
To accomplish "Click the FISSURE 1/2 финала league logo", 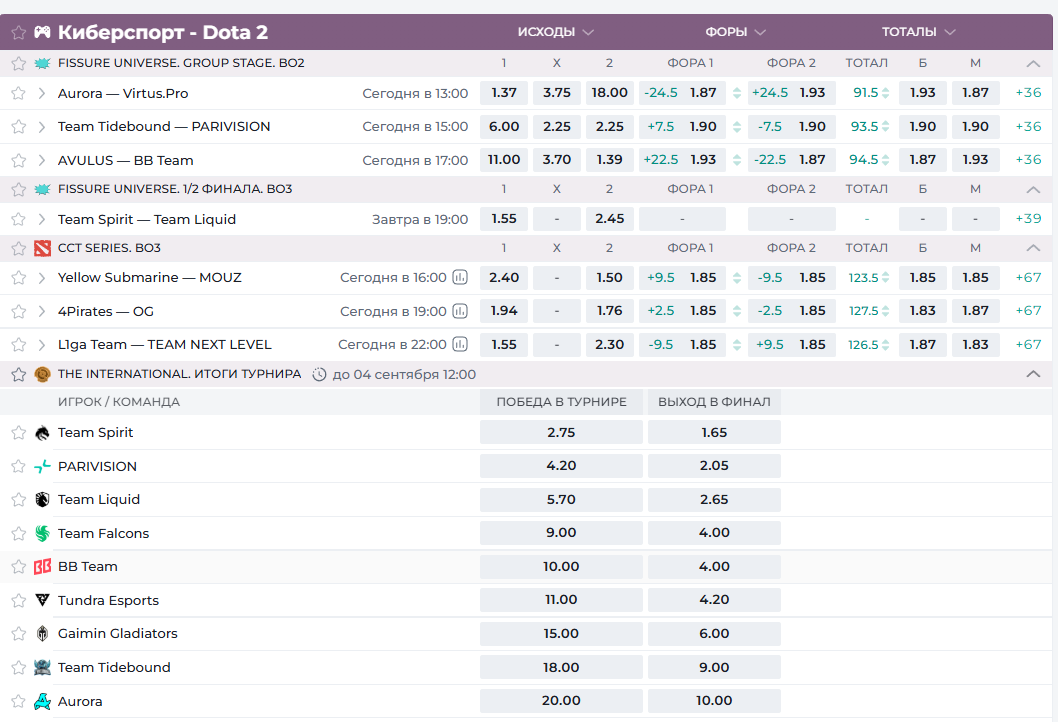I will tap(43, 190).
